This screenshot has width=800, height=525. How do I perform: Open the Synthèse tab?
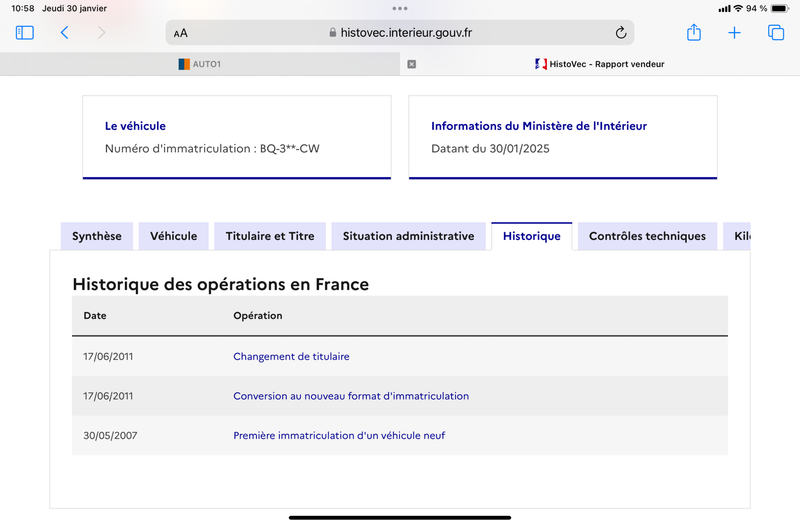point(97,236)
